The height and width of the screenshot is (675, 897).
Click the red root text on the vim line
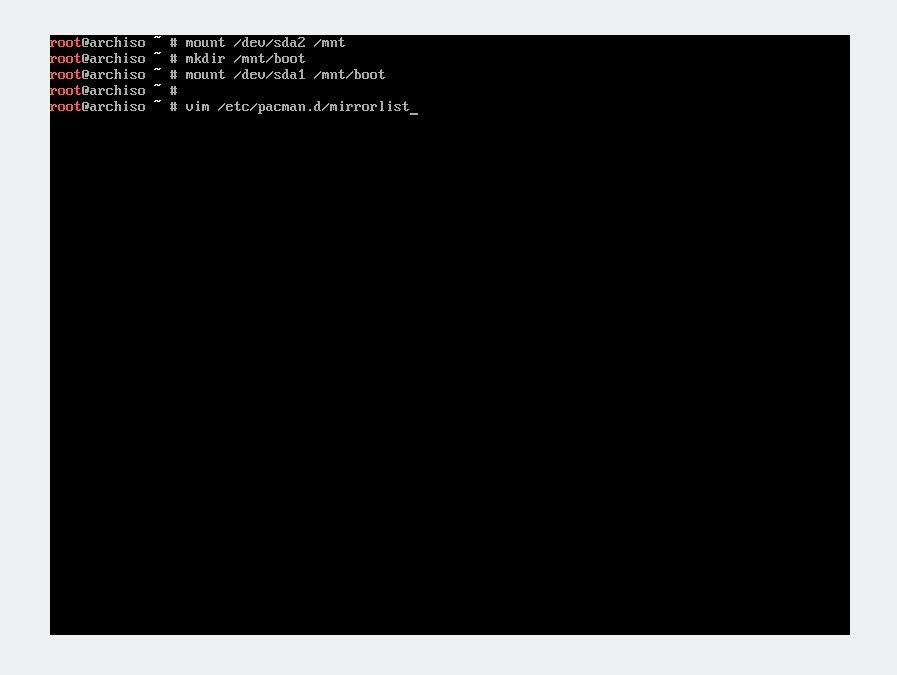tap(65, 107)
